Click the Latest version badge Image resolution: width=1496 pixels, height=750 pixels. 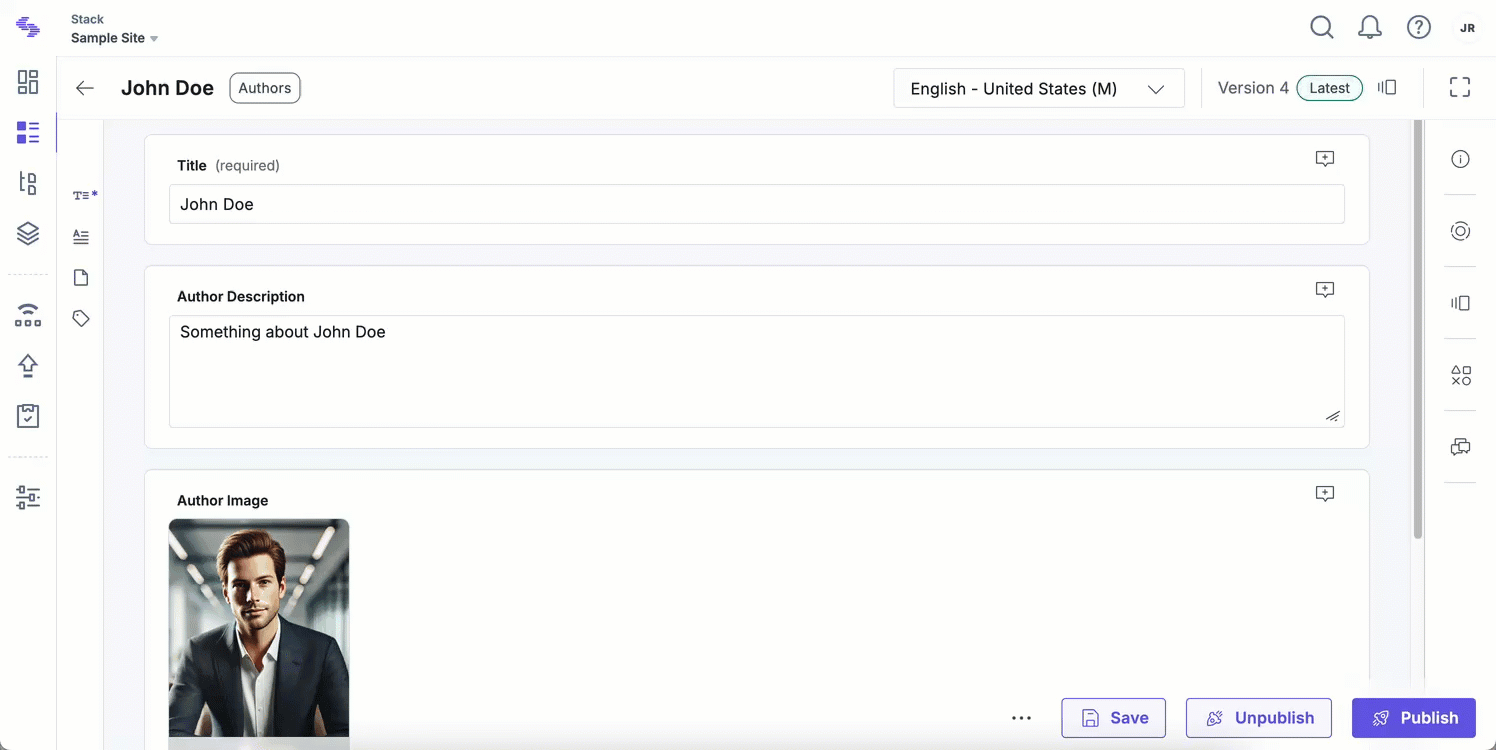click(1330, 88)
